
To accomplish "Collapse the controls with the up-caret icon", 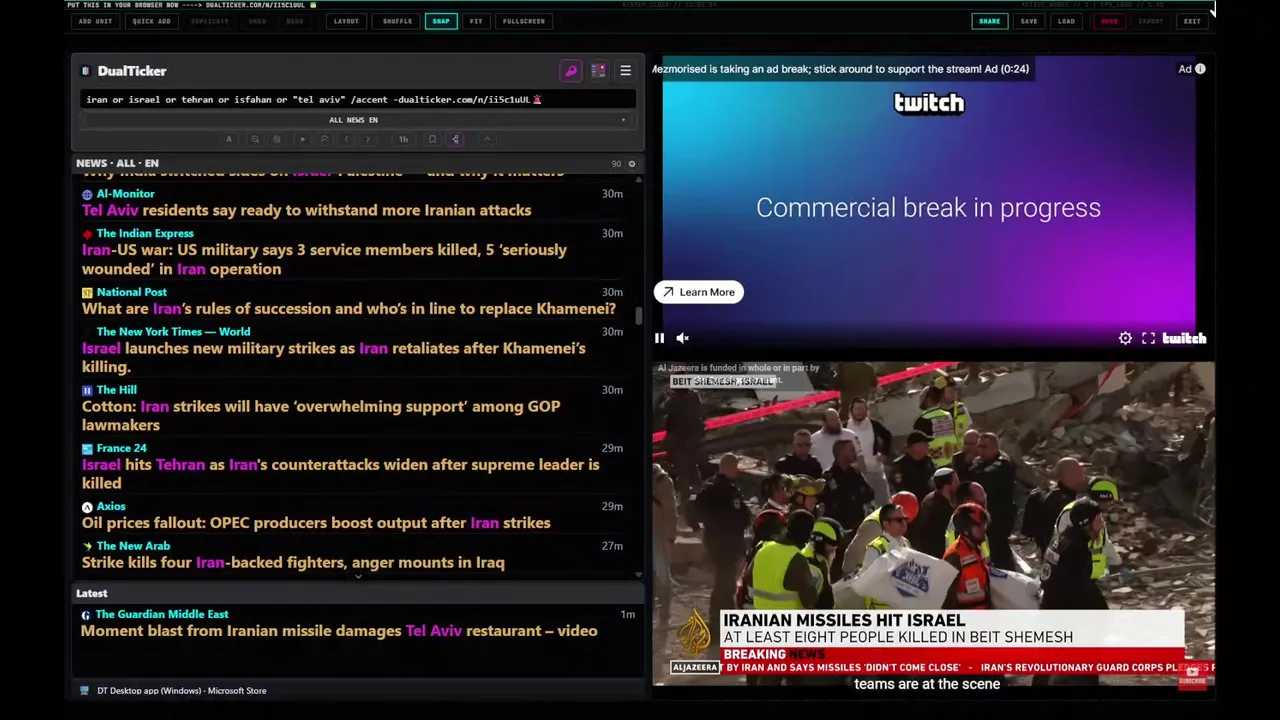I will pyautogui.click(x=487, y=139).
